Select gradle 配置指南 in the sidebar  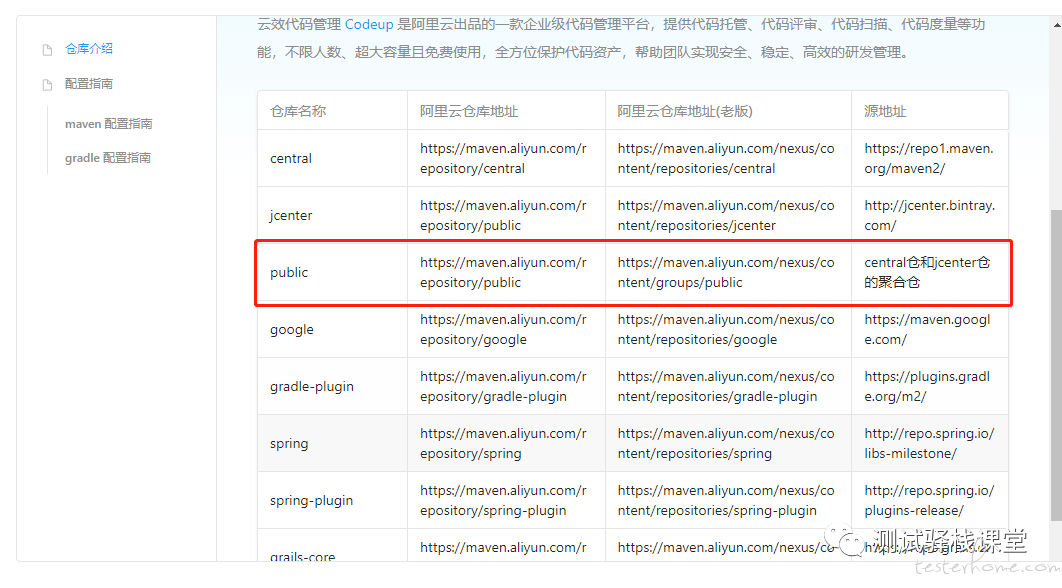(x=108, y=158)
